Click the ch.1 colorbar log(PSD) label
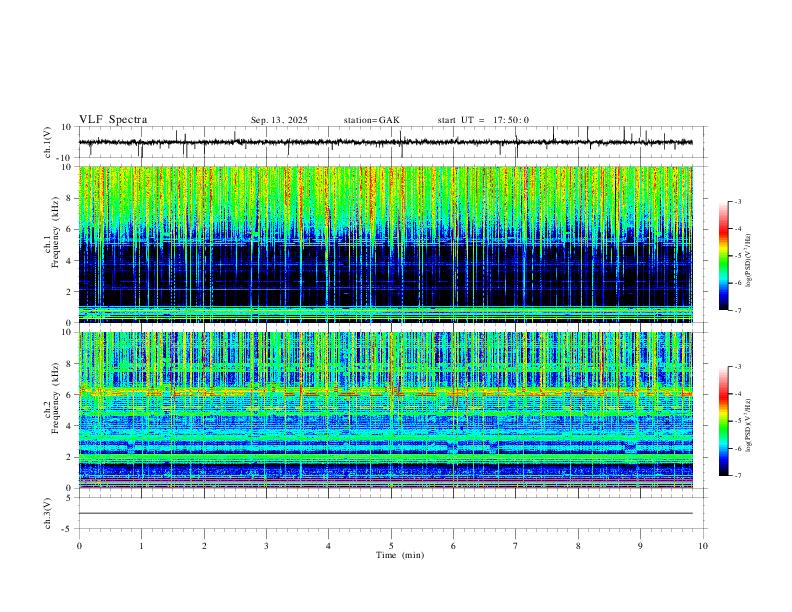Screen dimensions: 792x612 tap(749, 260)
